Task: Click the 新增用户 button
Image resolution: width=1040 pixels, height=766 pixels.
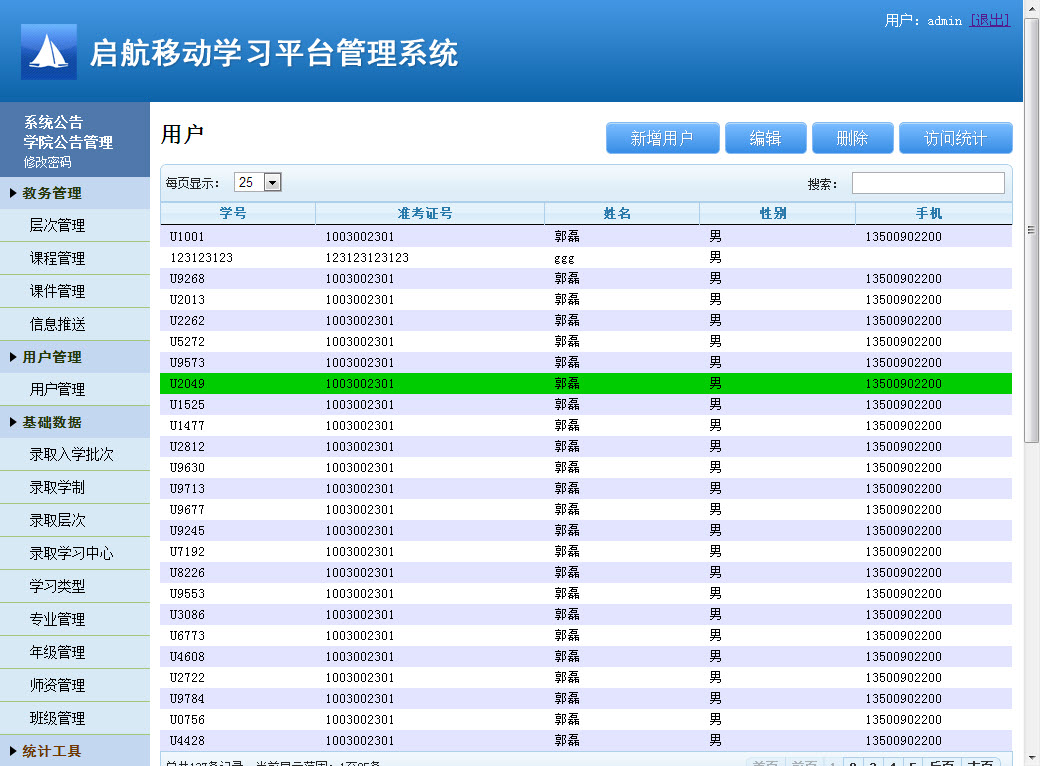Action: [662, 138]
